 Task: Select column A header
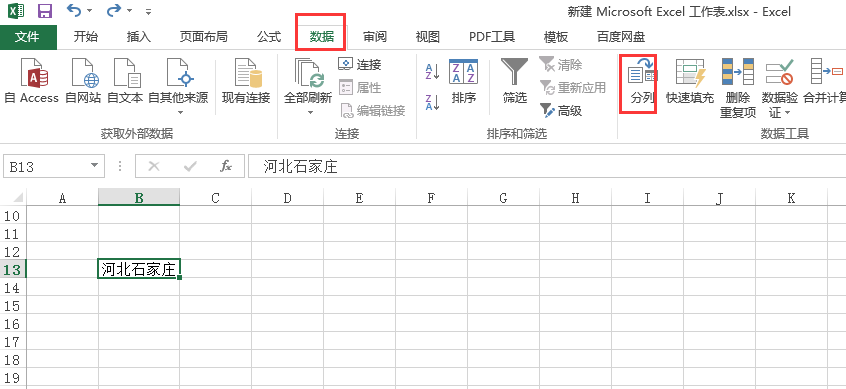coord(63,197)
